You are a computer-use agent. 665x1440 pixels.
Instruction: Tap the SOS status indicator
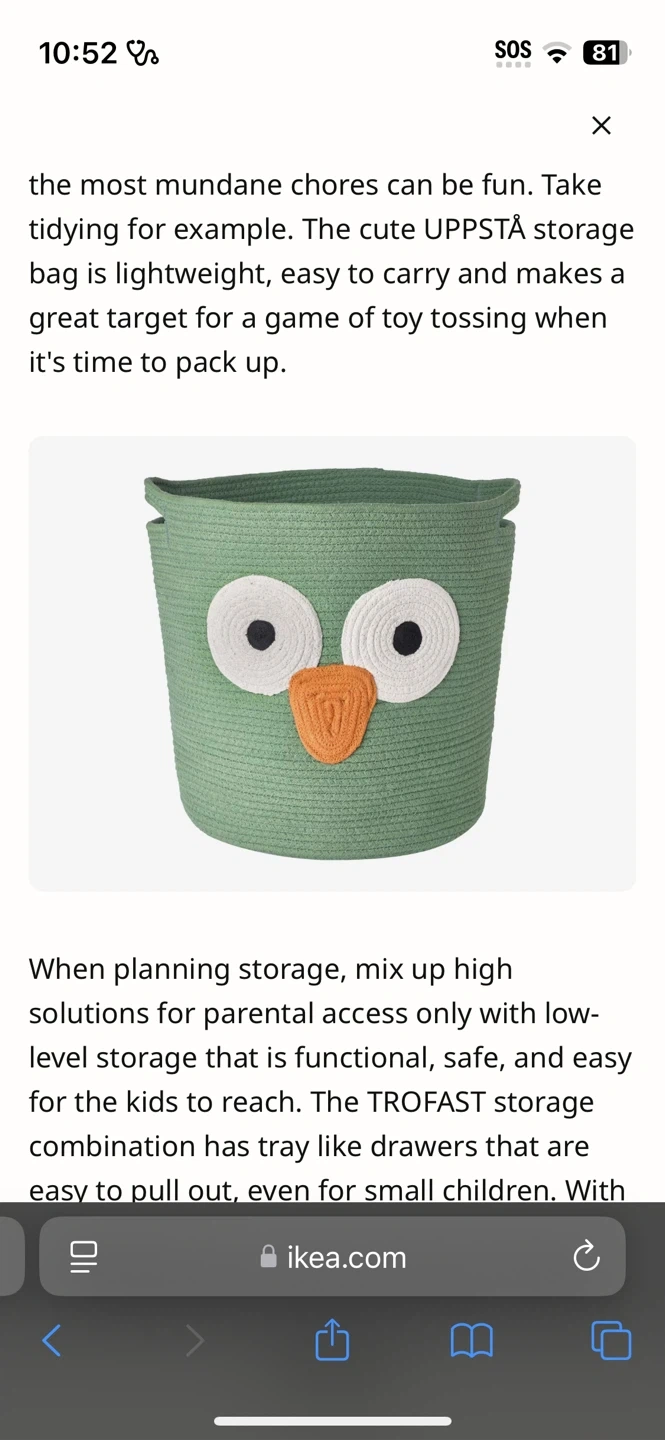tap(513, 52)
